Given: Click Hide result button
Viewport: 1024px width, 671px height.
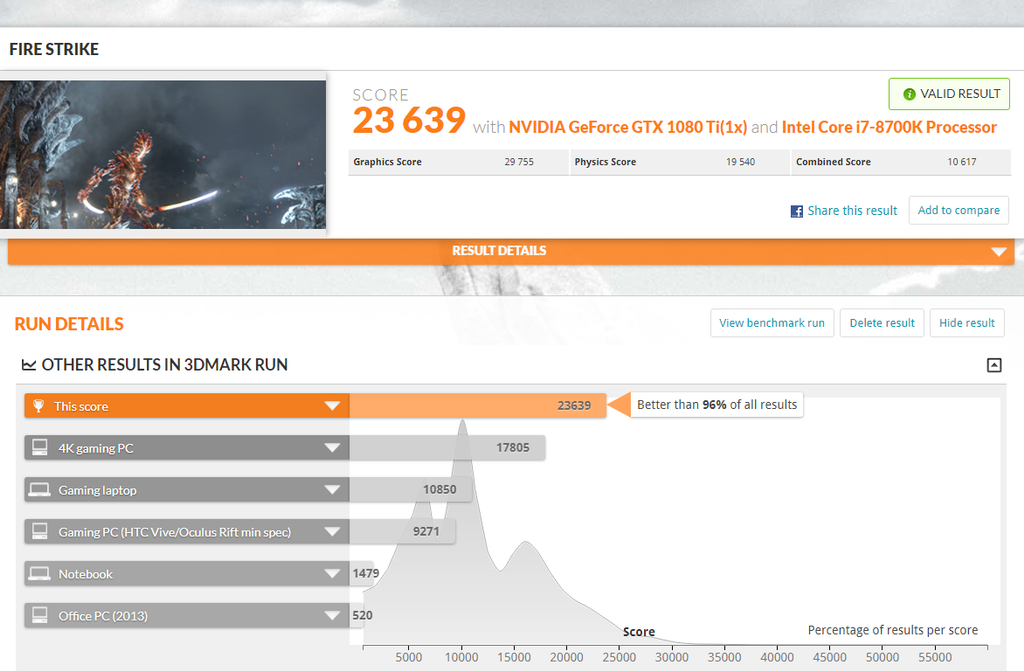Looking at the screenshot, I should [967, 323].
